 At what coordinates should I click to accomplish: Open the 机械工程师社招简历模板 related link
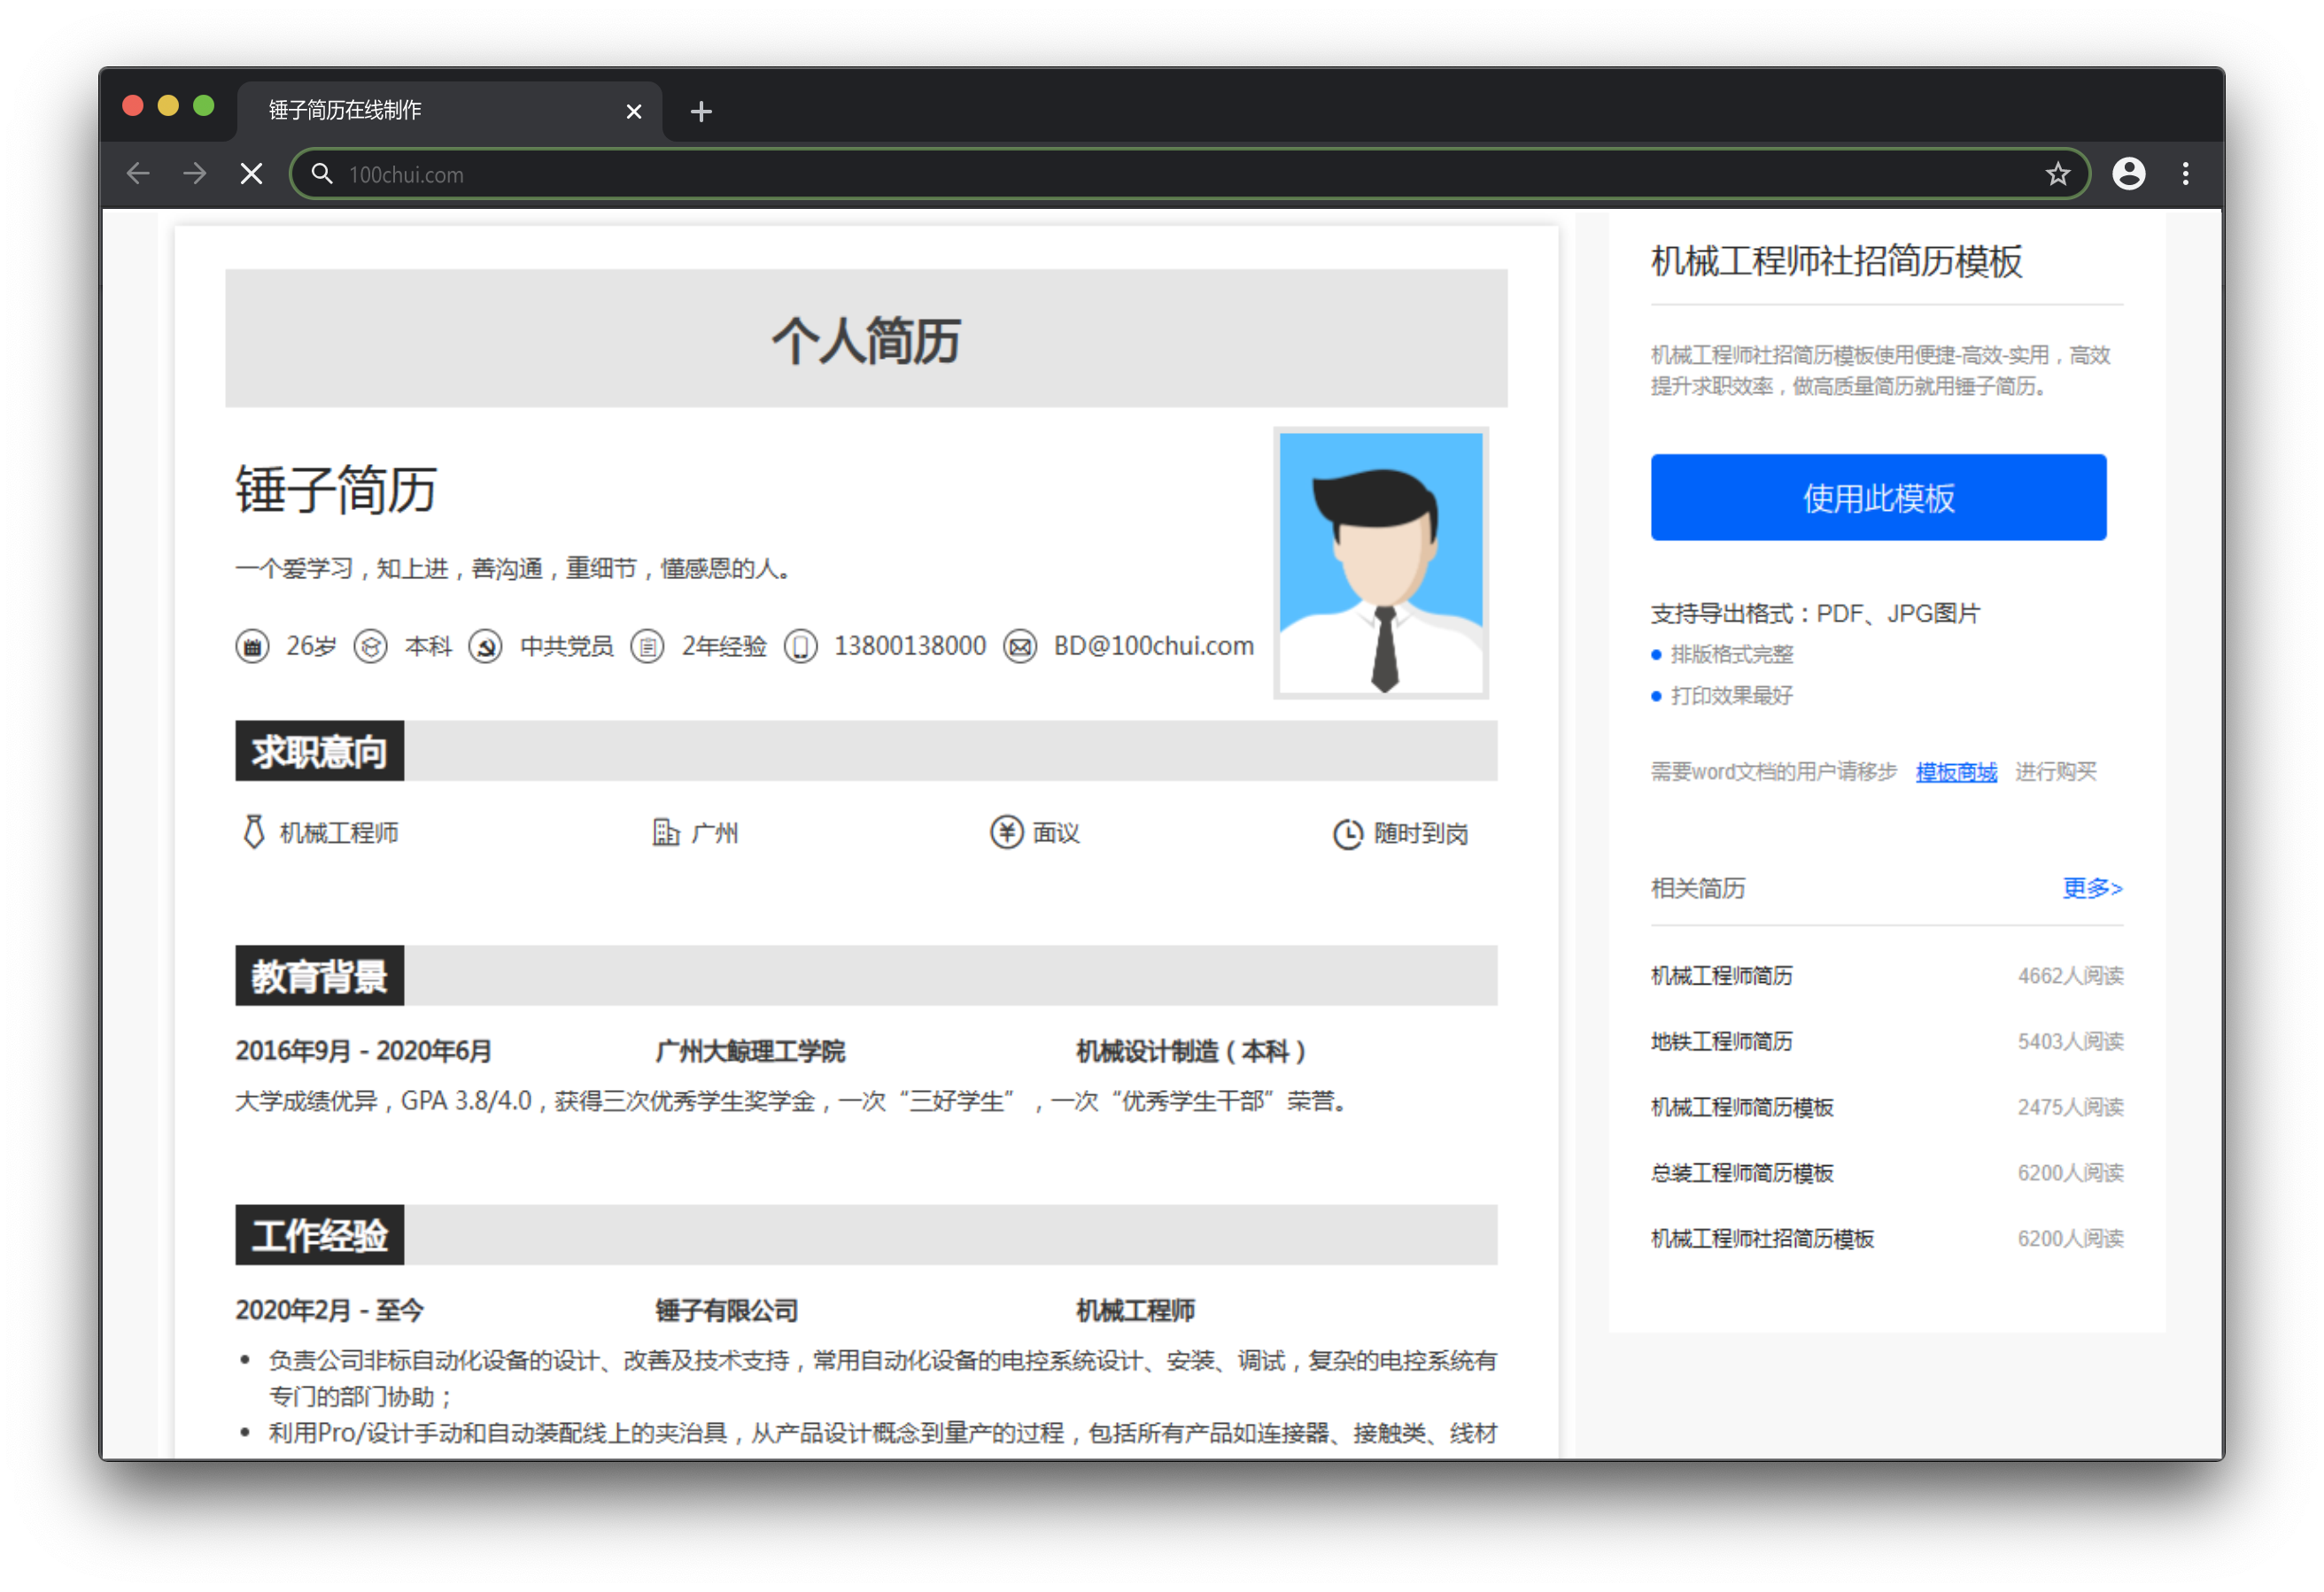click(x=1762, y=1239)
